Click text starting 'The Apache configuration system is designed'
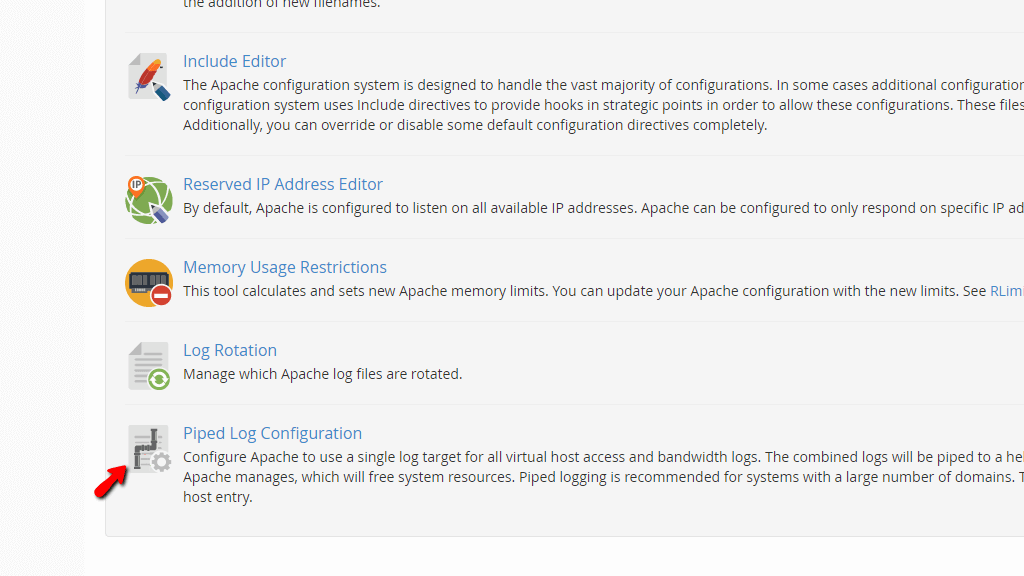1024x576 pixels. click(x=603, y=85)
